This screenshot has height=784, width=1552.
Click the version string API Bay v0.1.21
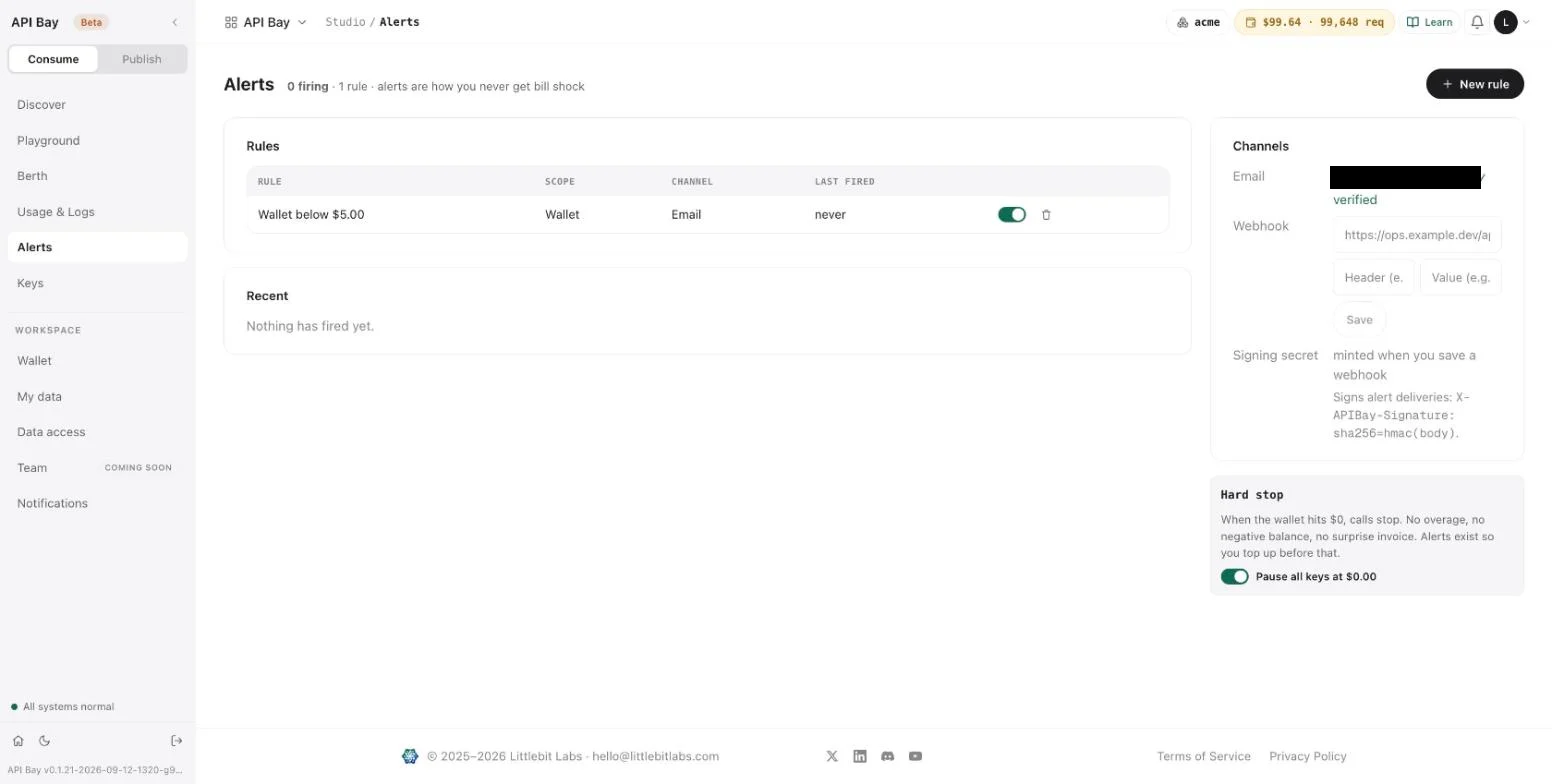[96, 770]
